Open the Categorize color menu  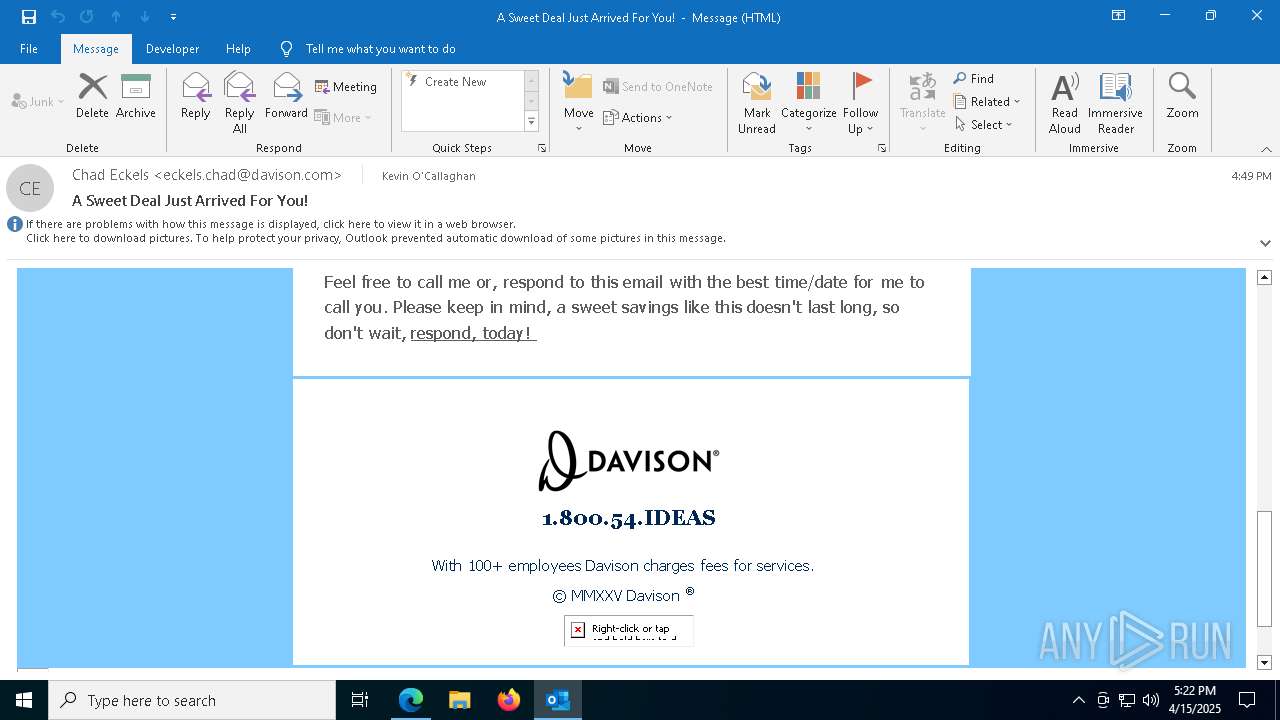[809, 102]
